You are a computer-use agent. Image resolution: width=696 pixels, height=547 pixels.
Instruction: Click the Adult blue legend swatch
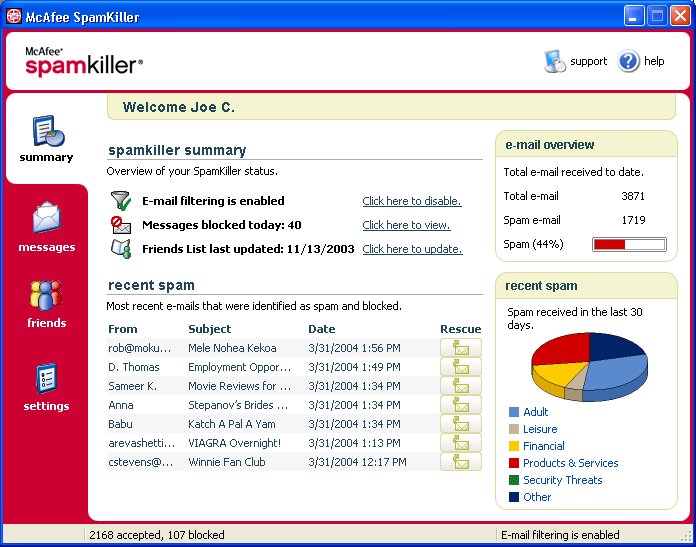click(x=514, y=412)
